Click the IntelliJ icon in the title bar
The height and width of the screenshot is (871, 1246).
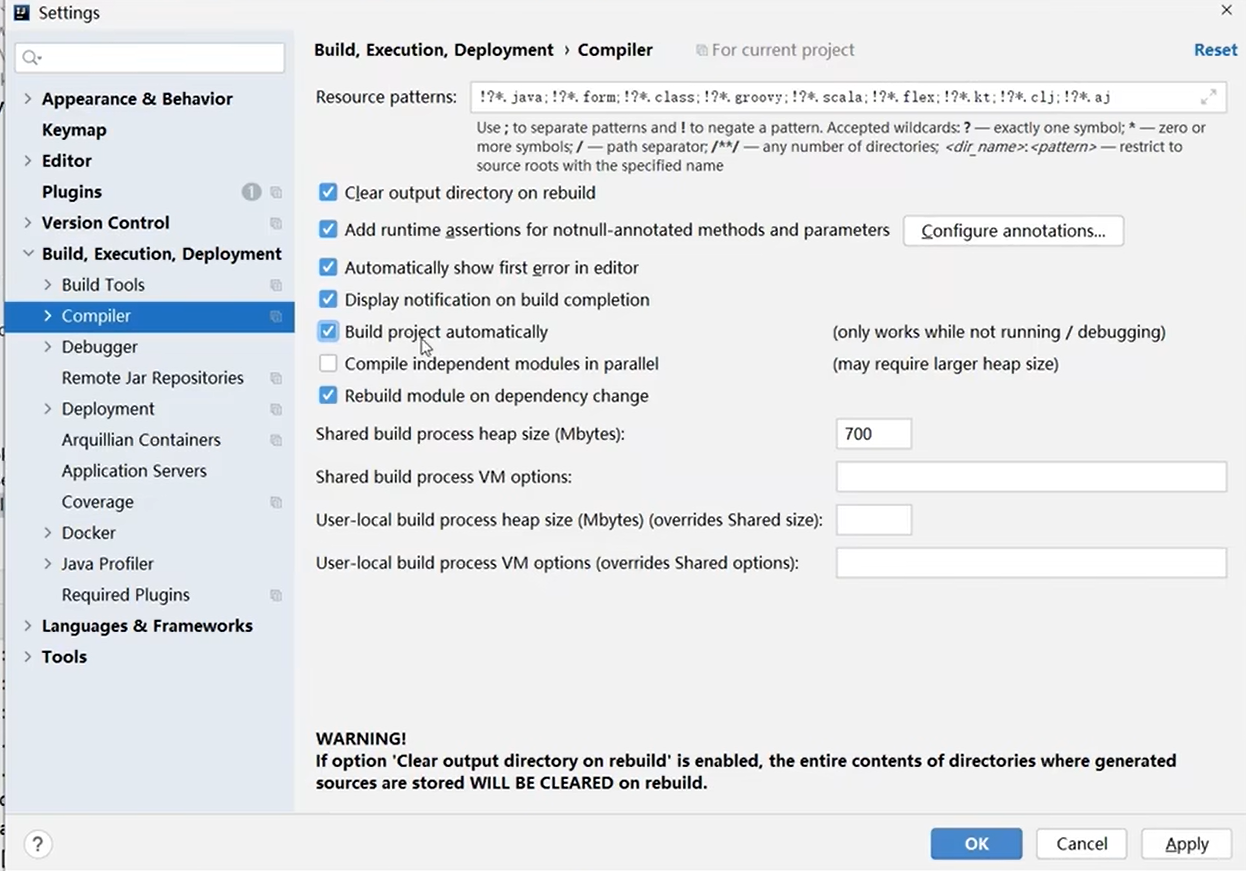point(21,13)
